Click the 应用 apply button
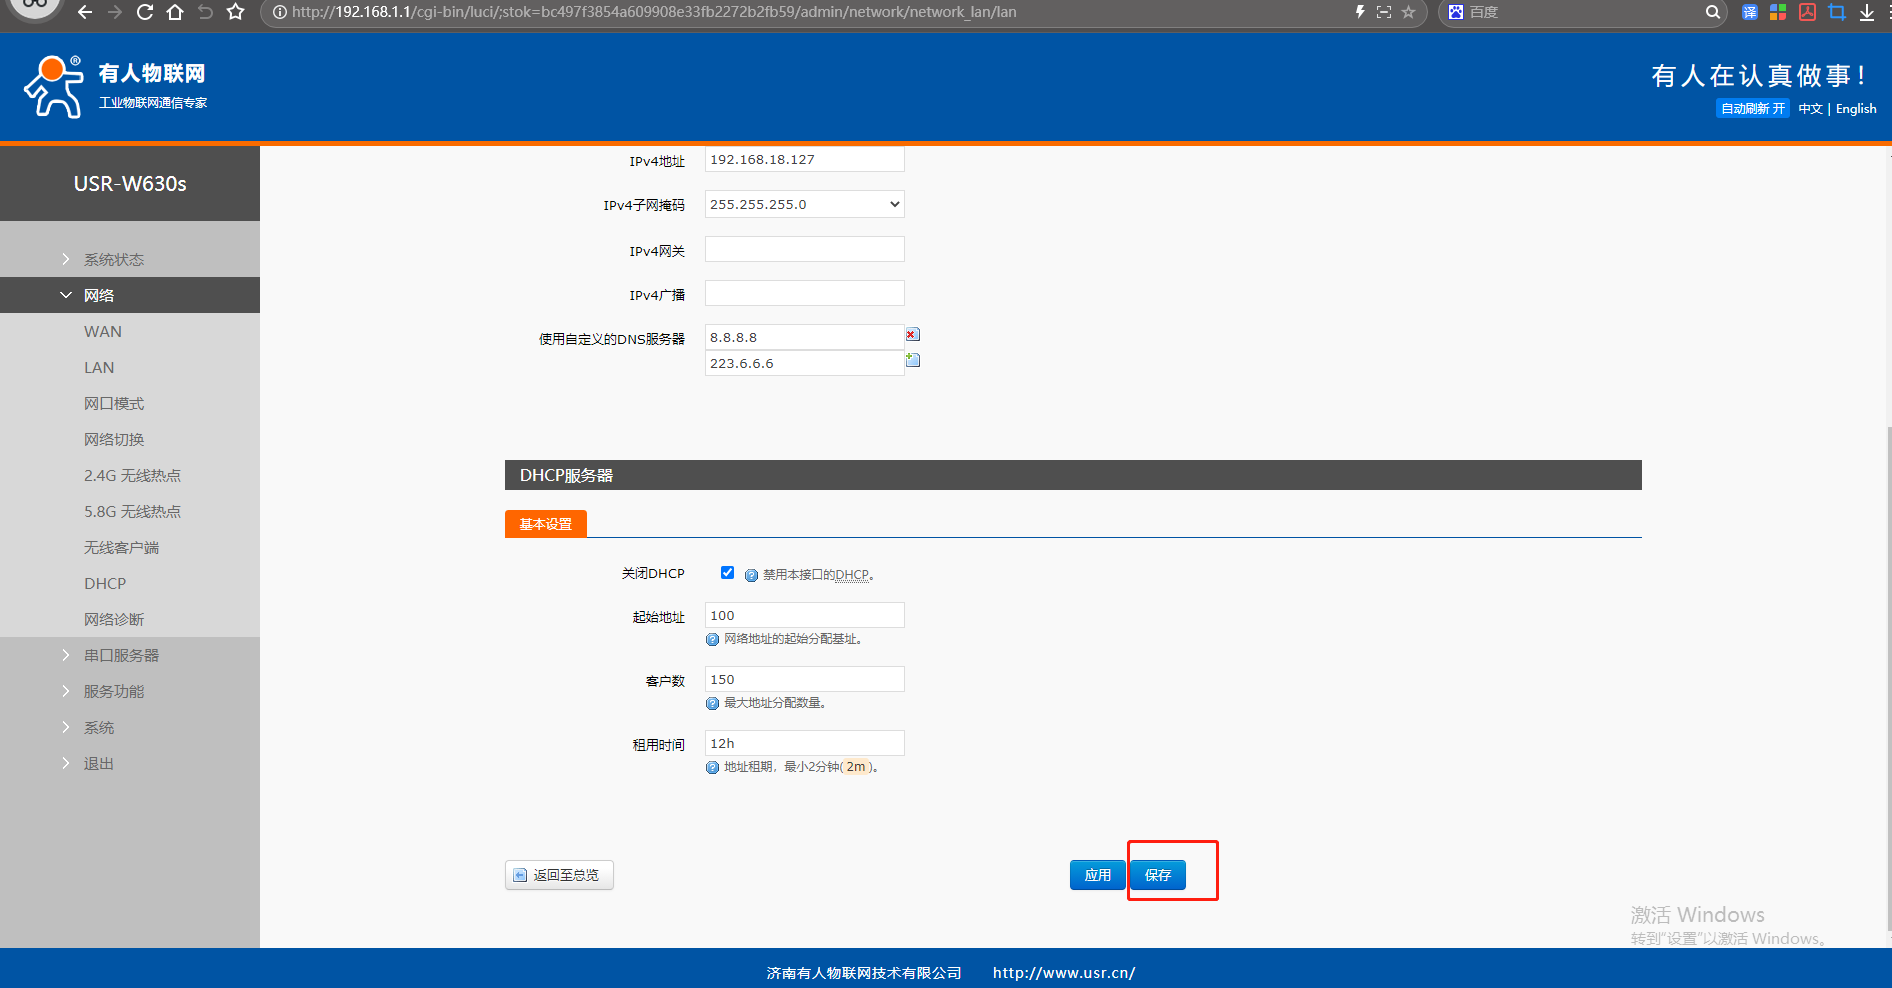This screenshot has width=1892, height=988. pos(1097,875)
